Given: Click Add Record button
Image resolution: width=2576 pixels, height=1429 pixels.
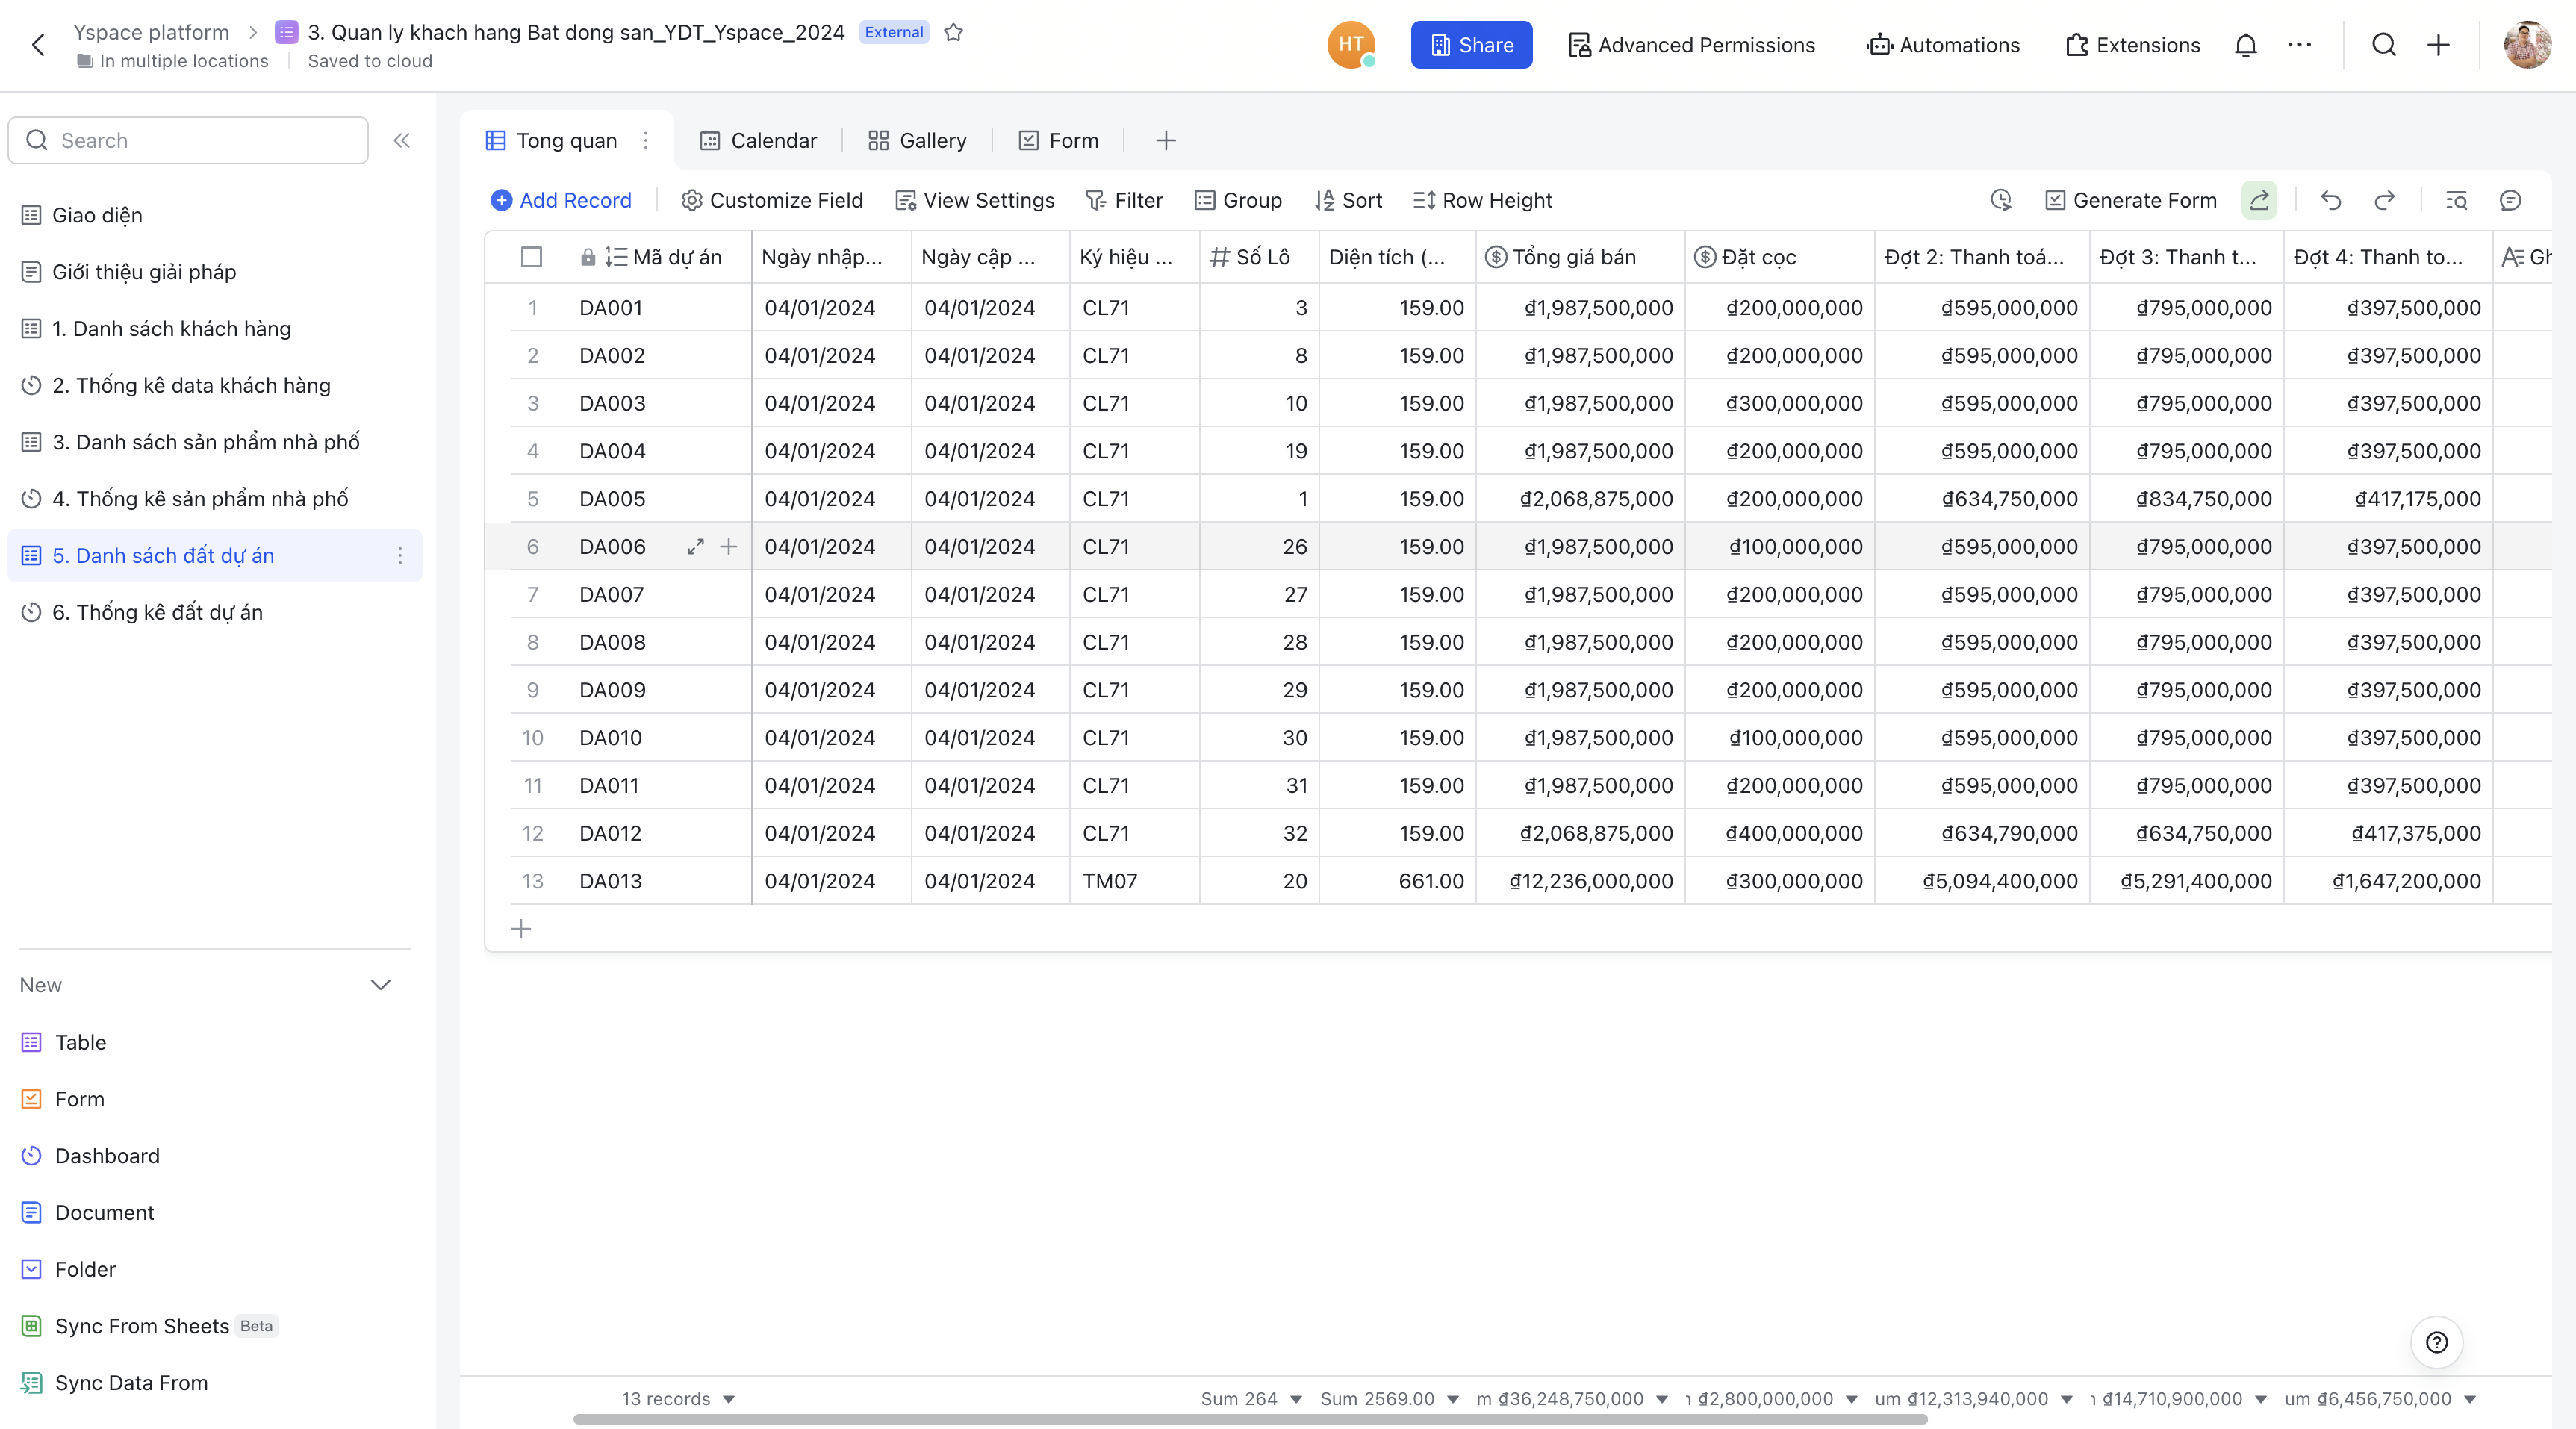Looking at the screenshot, I should click(561, 200).
